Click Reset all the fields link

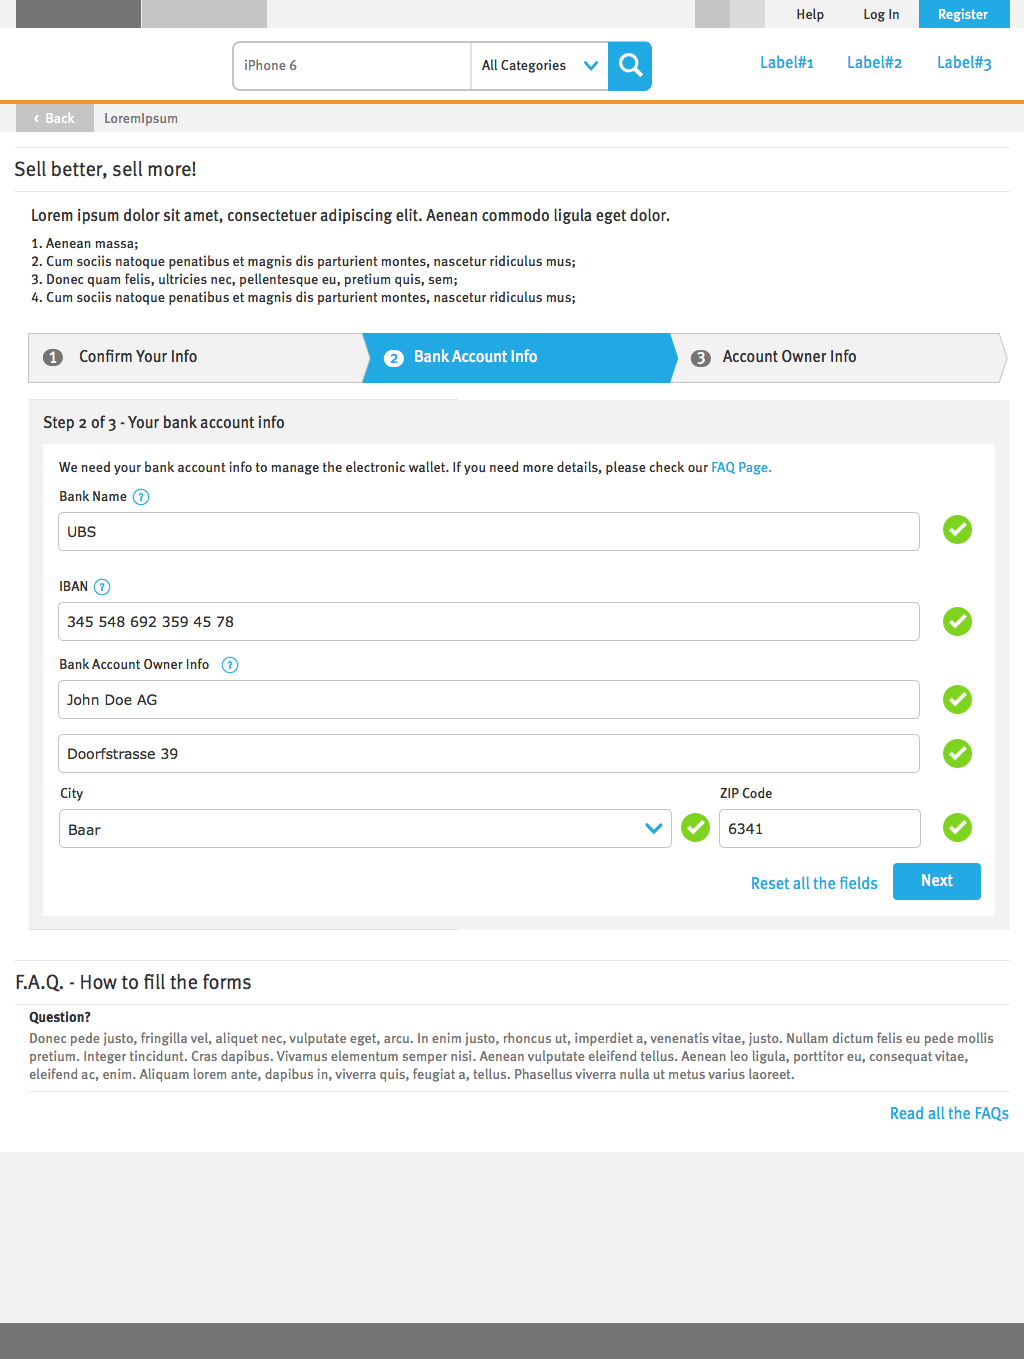[814, 884]
